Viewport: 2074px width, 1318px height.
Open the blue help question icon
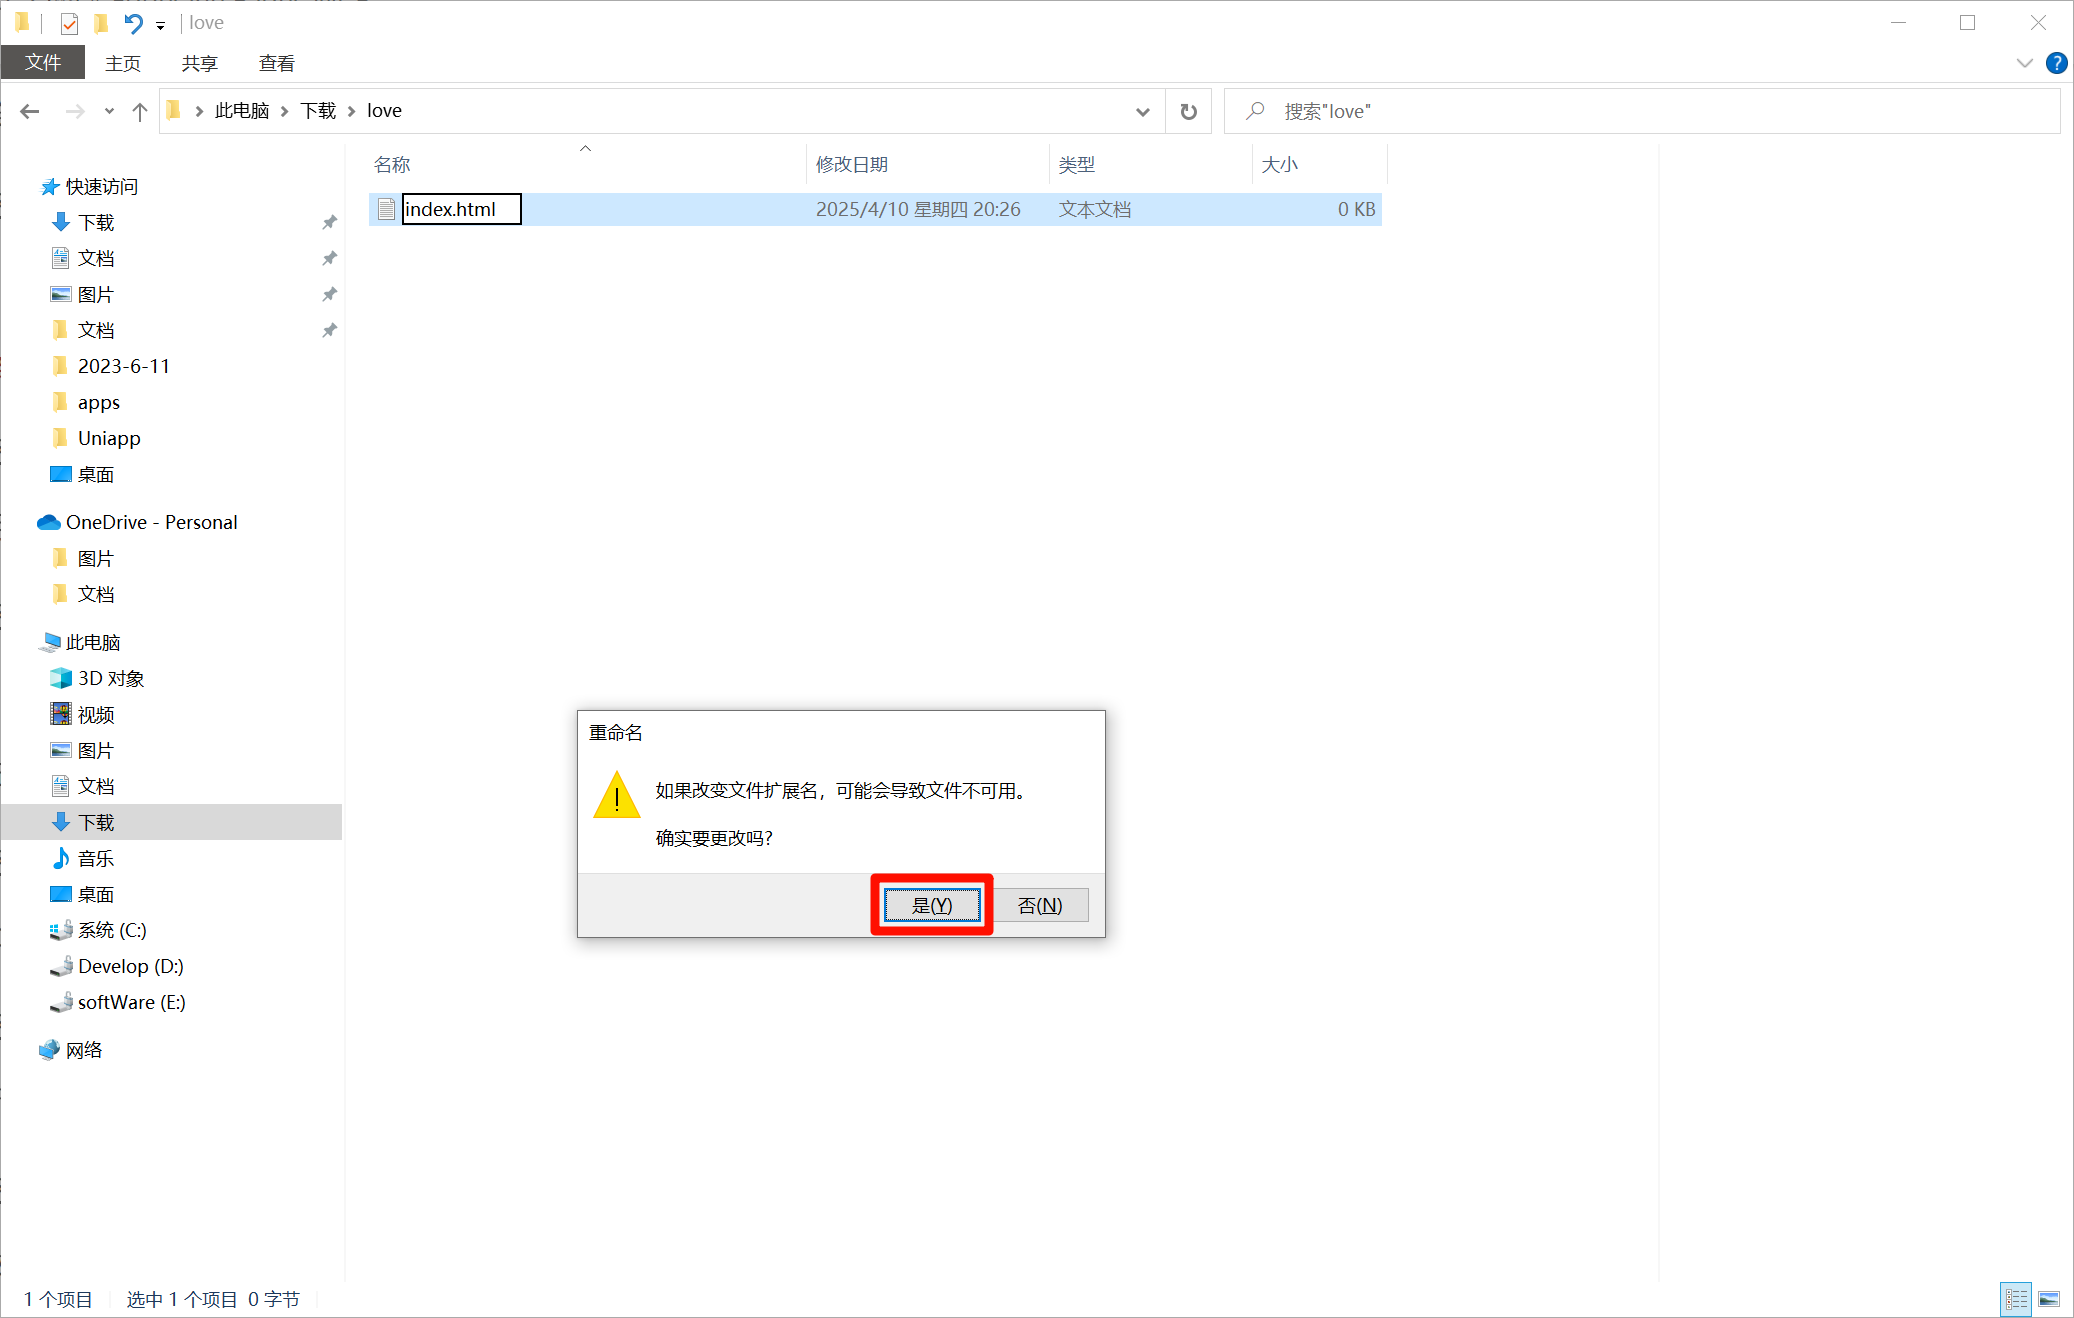pos(2056,63)
